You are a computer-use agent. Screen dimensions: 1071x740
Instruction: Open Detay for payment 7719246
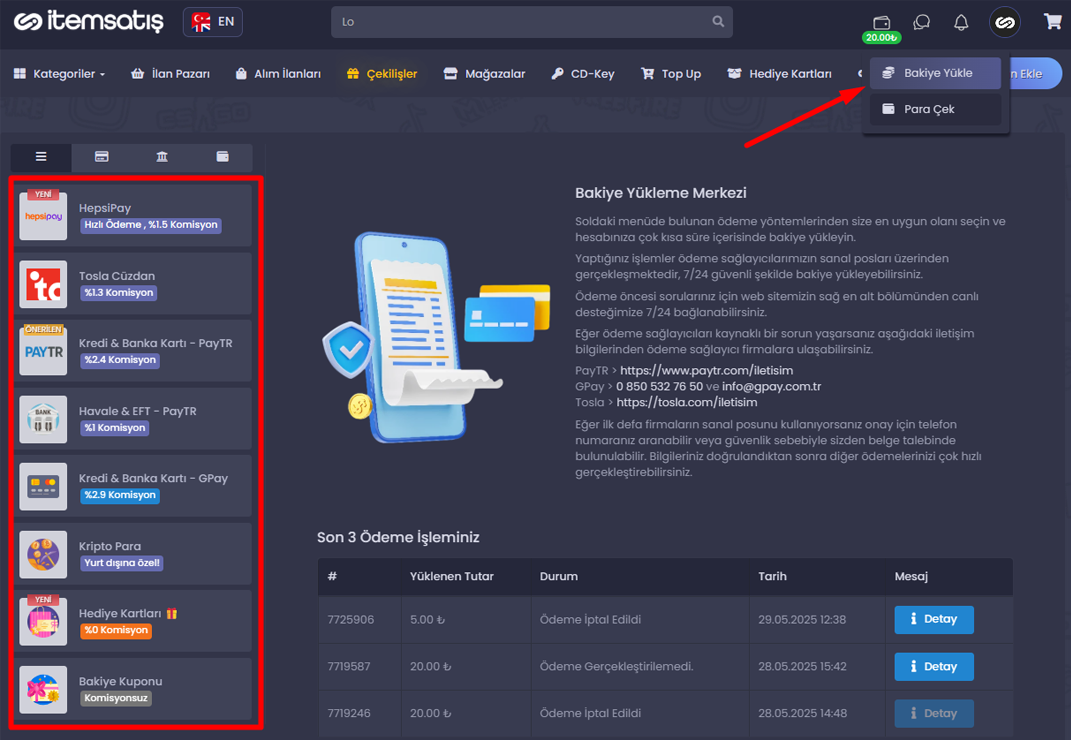click(x=934, y=713)
